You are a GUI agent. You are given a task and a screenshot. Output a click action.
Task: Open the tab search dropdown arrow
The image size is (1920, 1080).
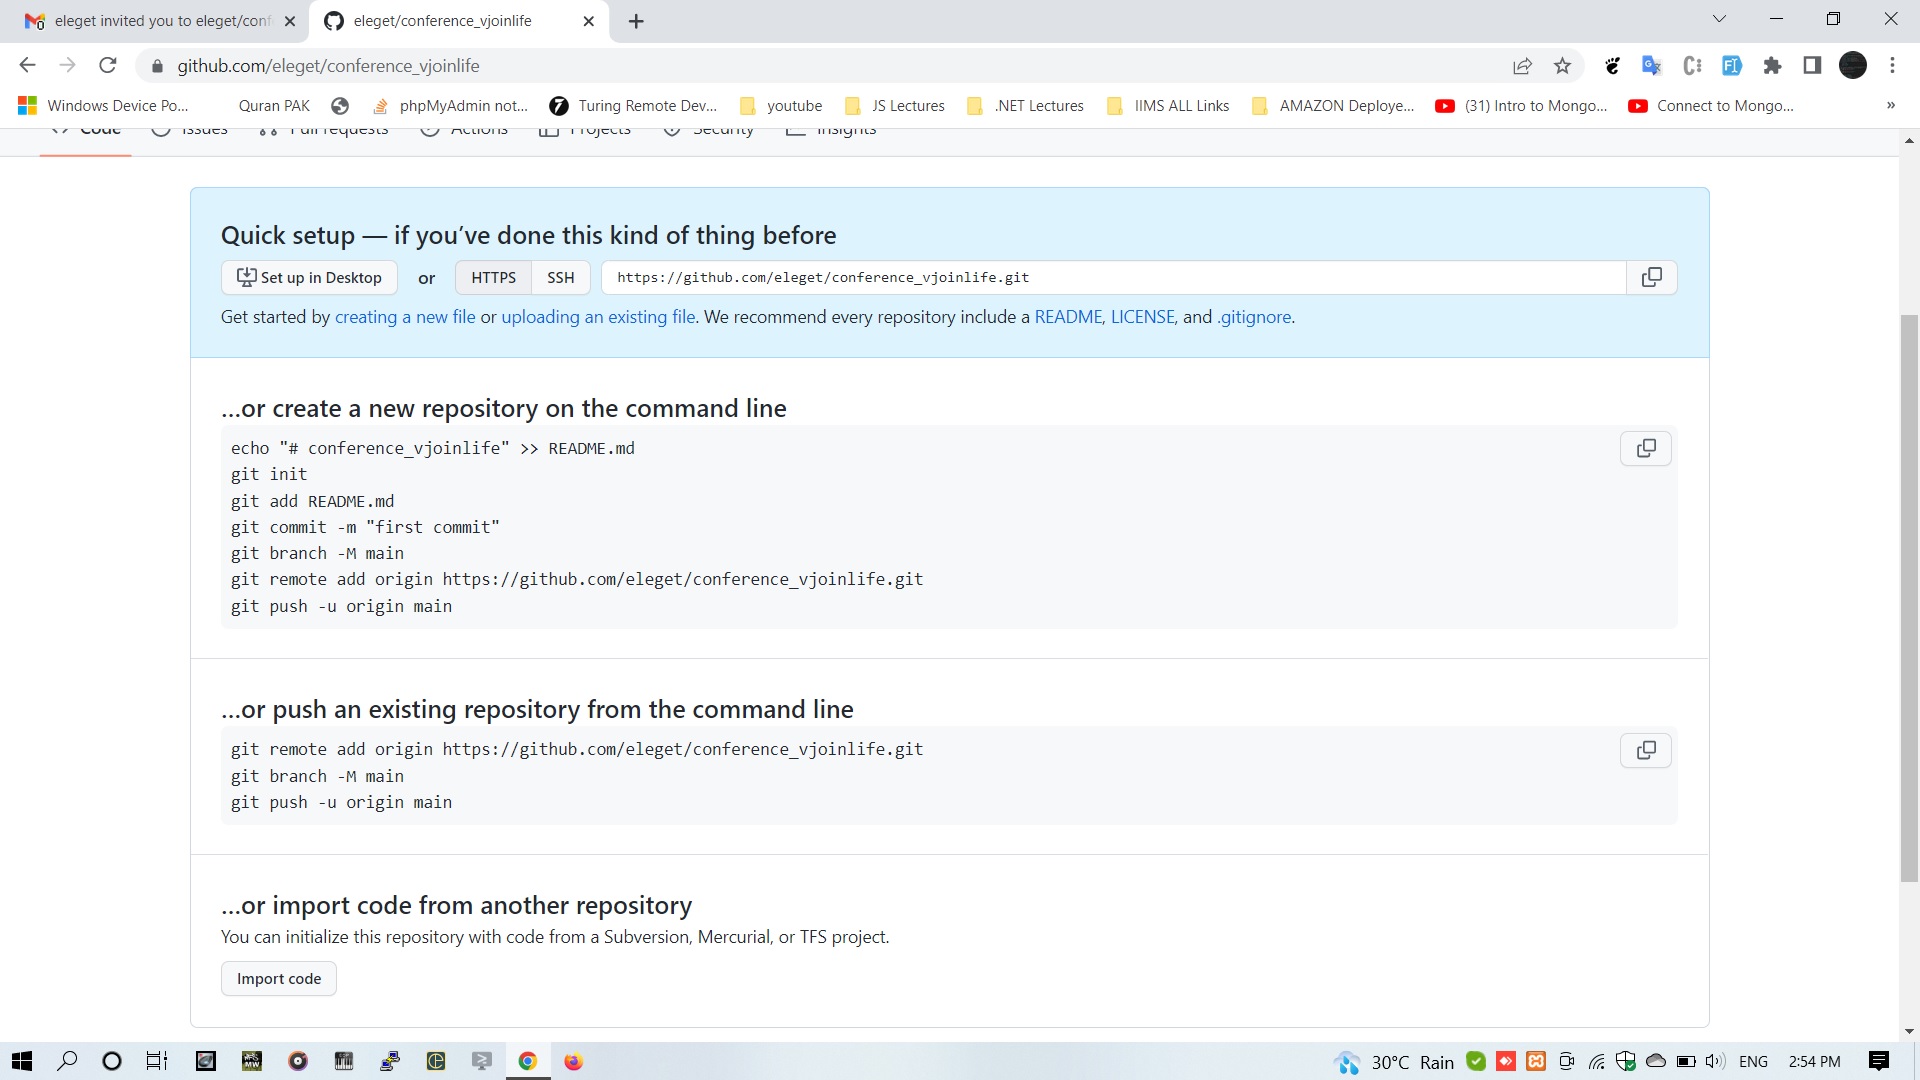coord(1719,19)
